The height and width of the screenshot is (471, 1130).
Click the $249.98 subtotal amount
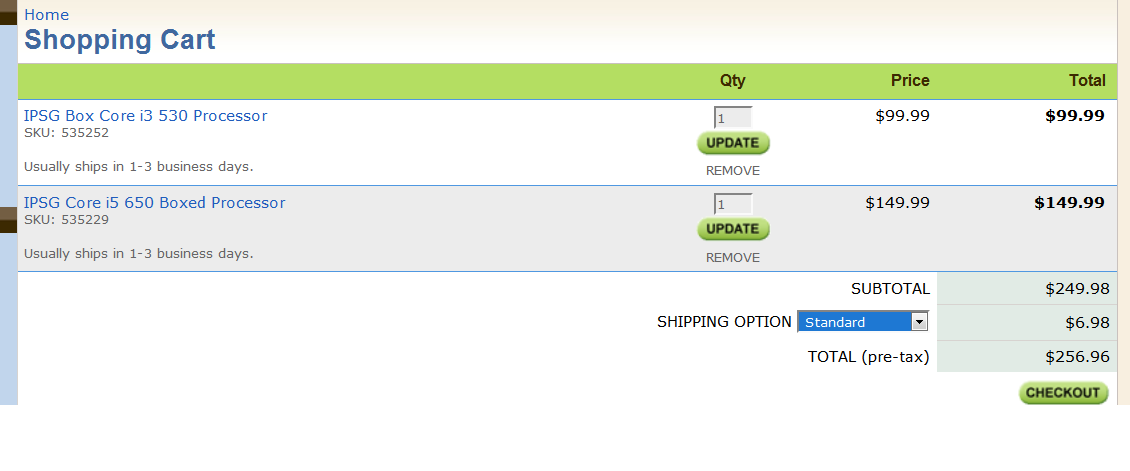pyautogui.click(x=1077, y=289)
